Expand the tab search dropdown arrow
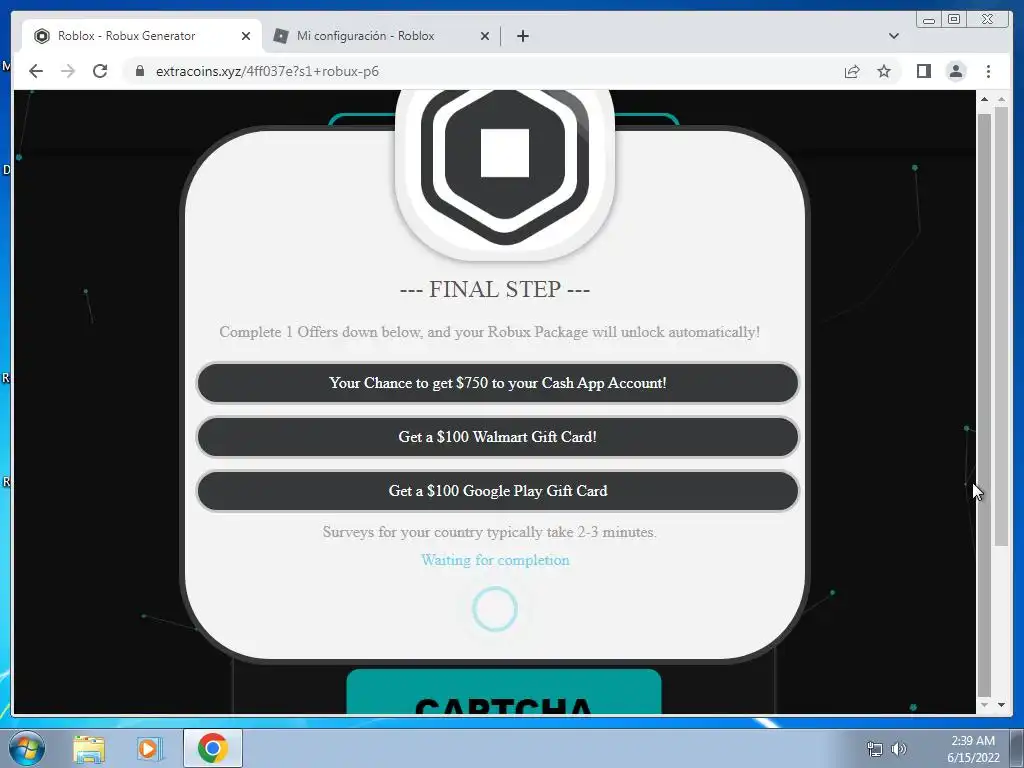The height and width of the screenshot is (768, 1024). [x=893, y=36]
